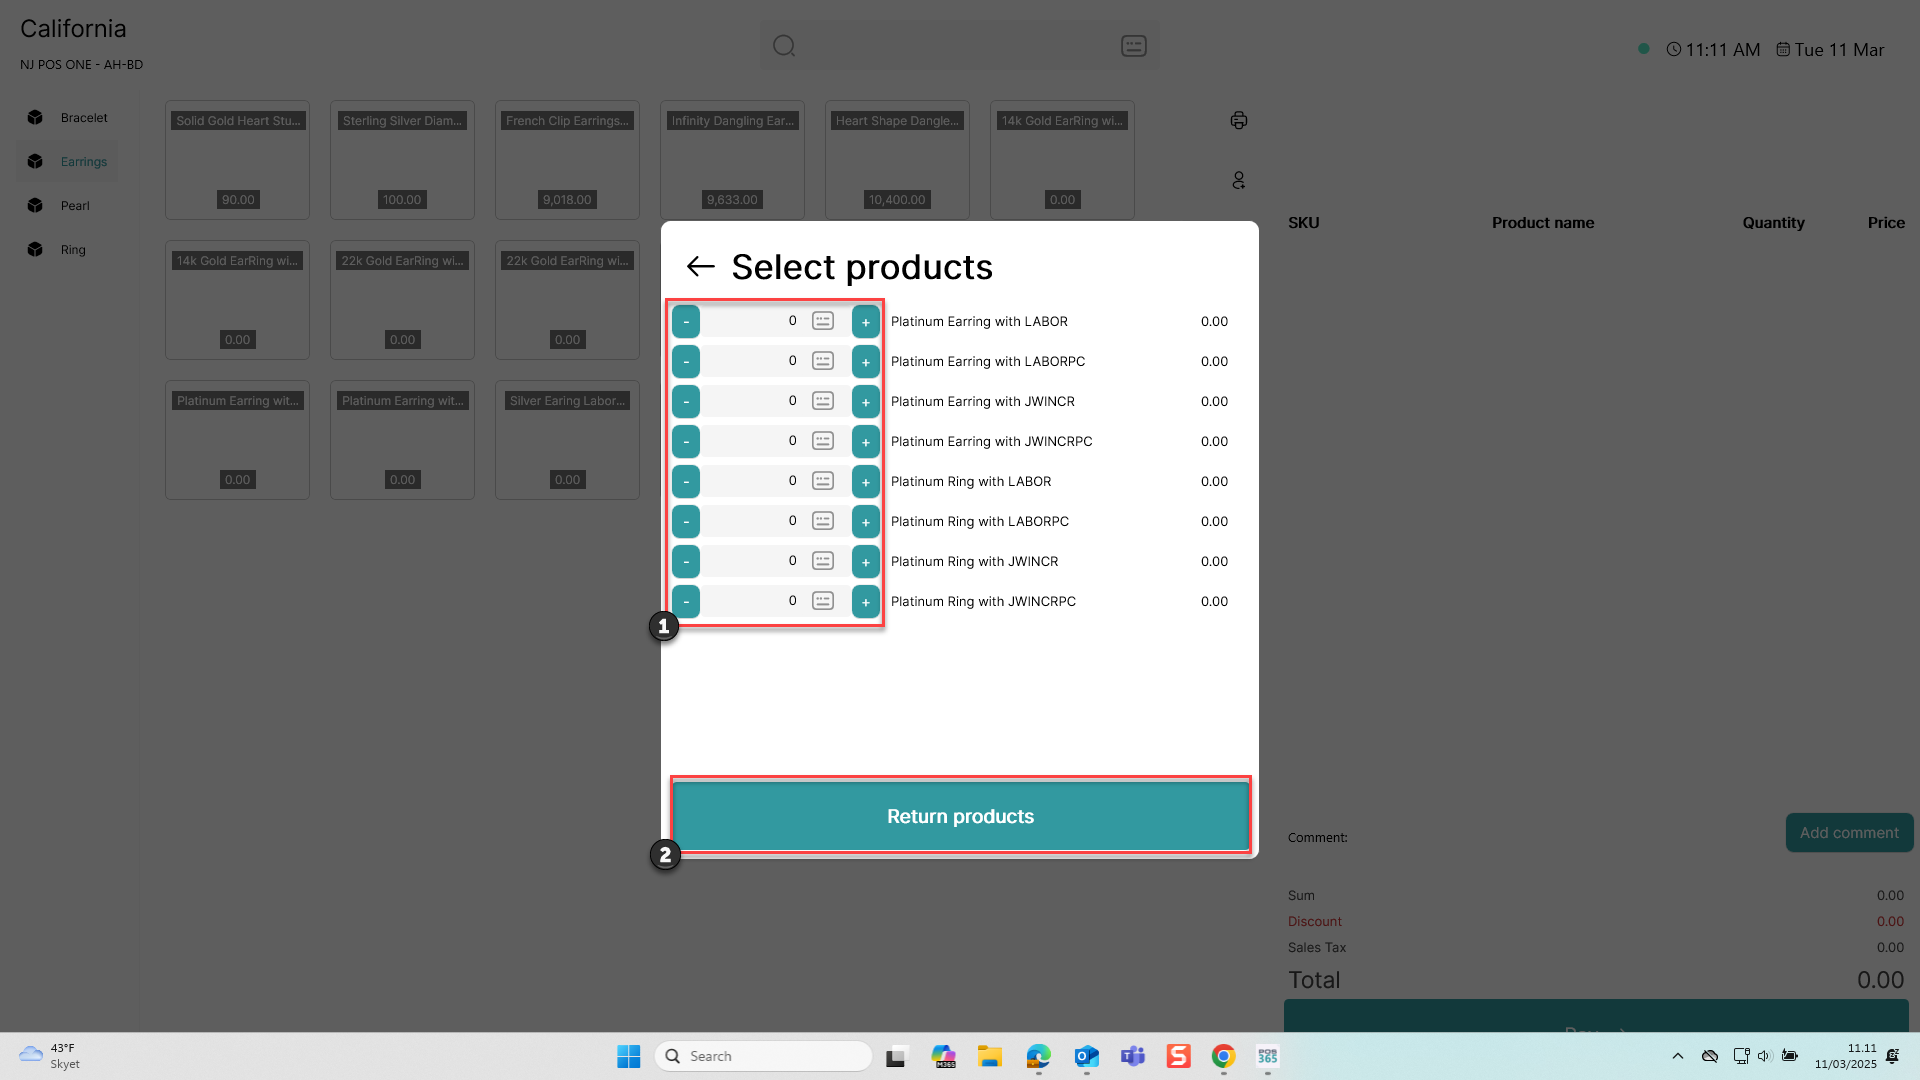This screenshot has height=1080, width=1920.
Task: Select French Clip Earrings... product tile
Action: [x=567, y=160]
